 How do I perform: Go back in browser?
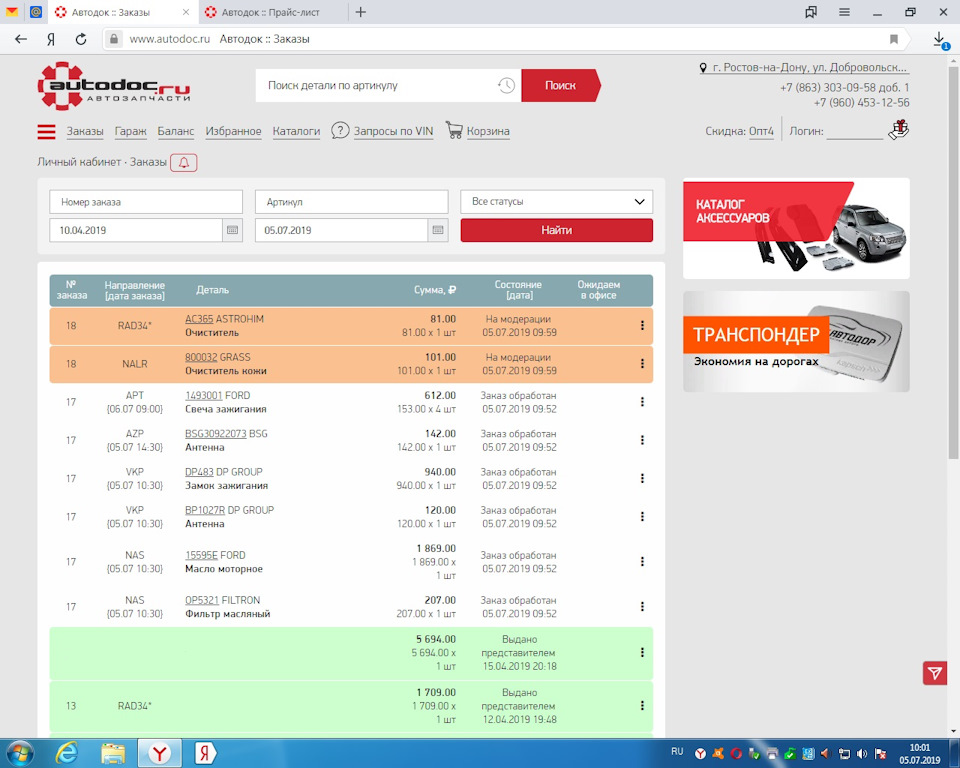(21, 39)
